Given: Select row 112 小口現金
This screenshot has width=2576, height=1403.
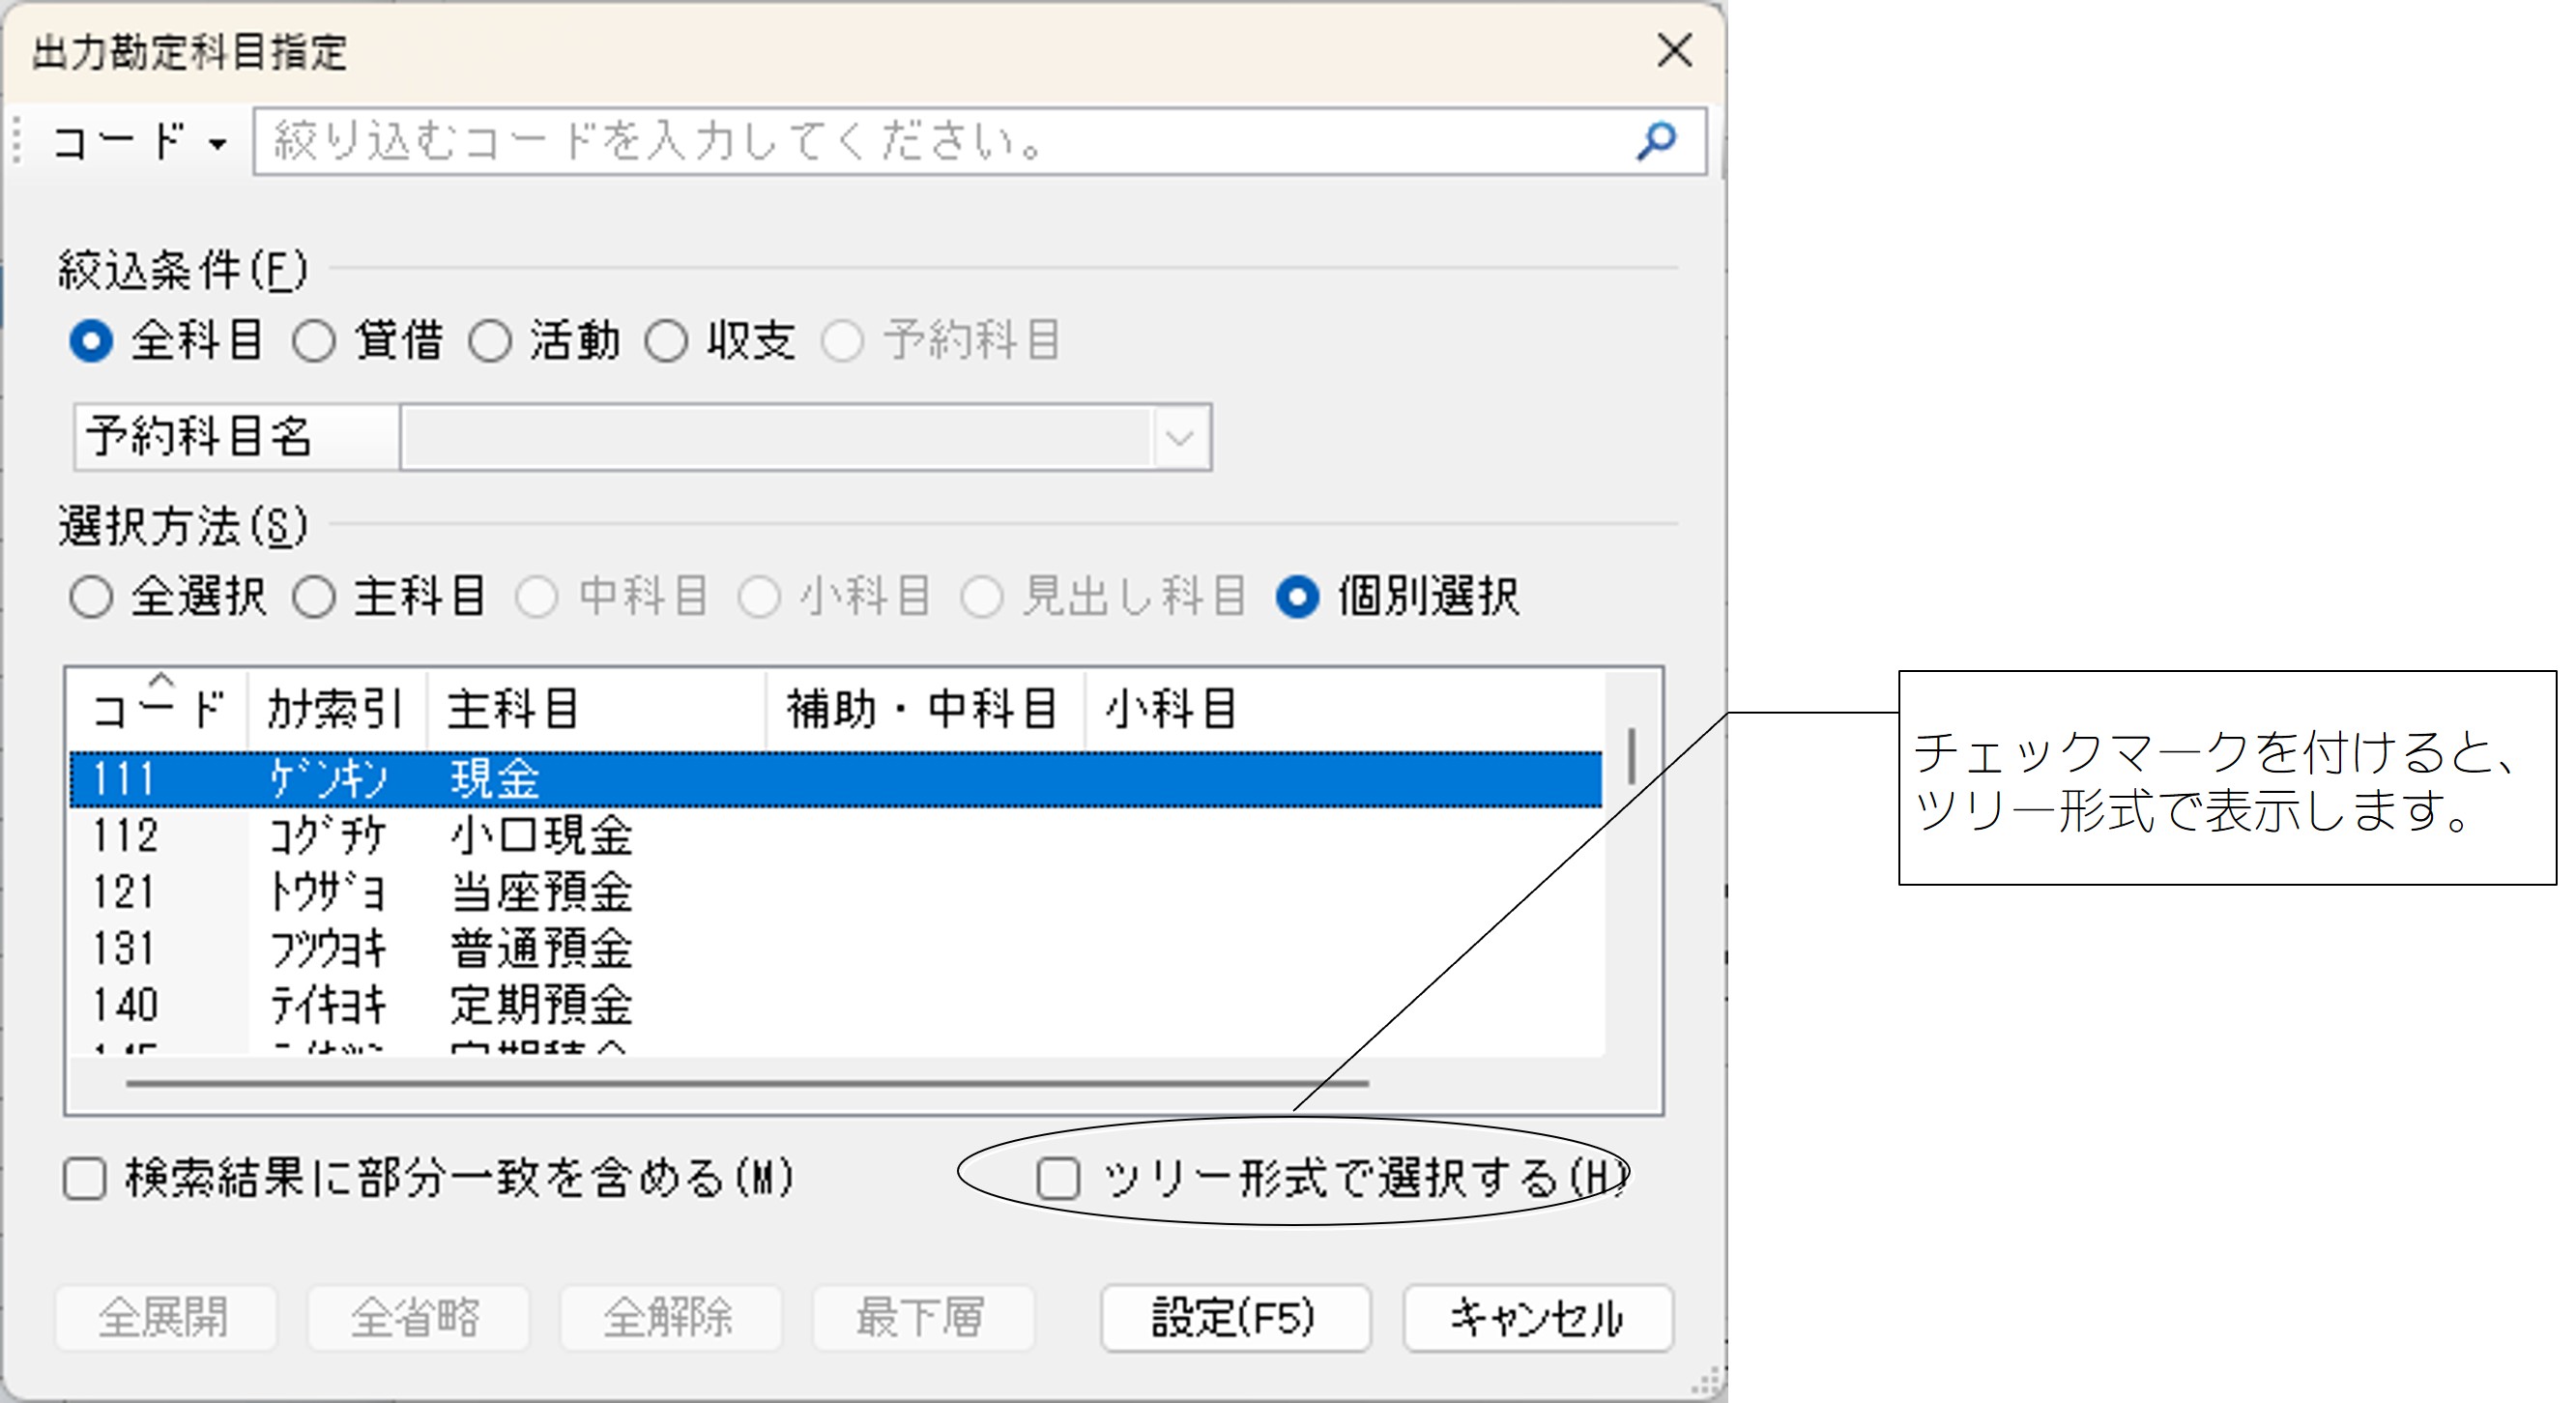Looking at the screenshot, I should coord(540,835).
